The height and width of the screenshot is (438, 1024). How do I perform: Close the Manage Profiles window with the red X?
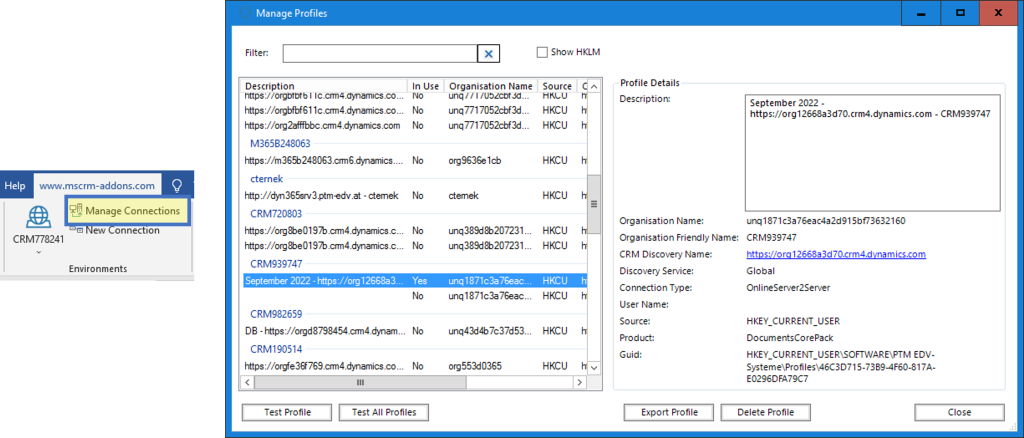pos(999,13)
